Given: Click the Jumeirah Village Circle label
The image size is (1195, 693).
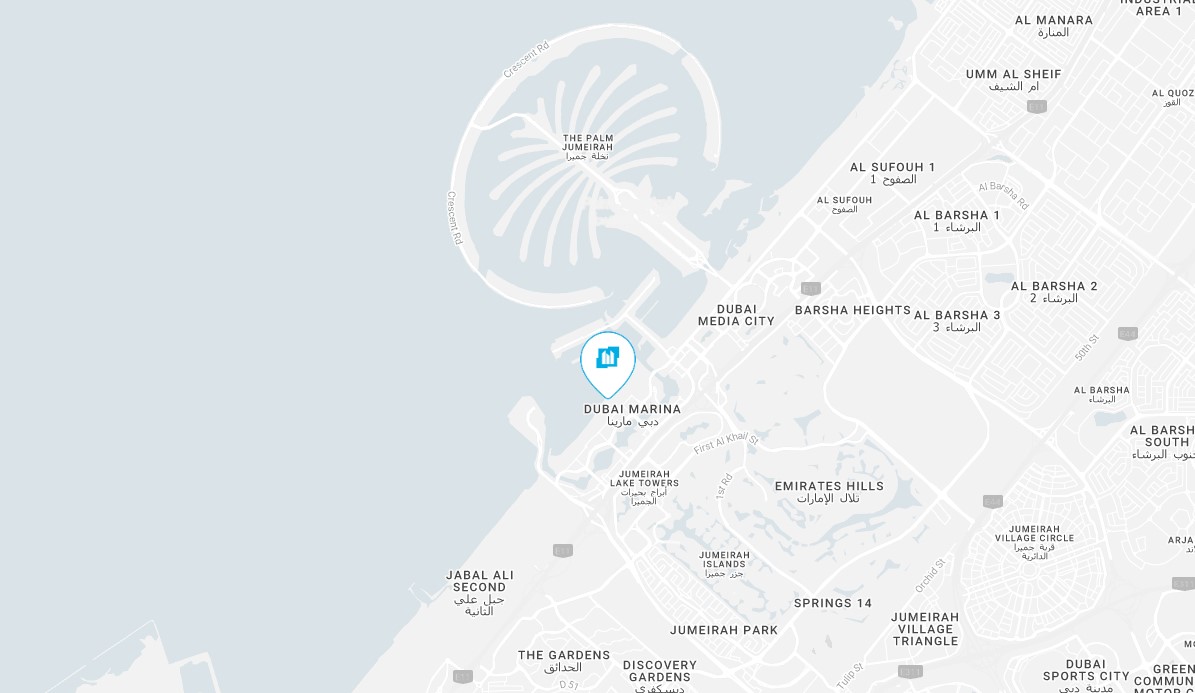Looking at the screenshot, I should 1034,542.
